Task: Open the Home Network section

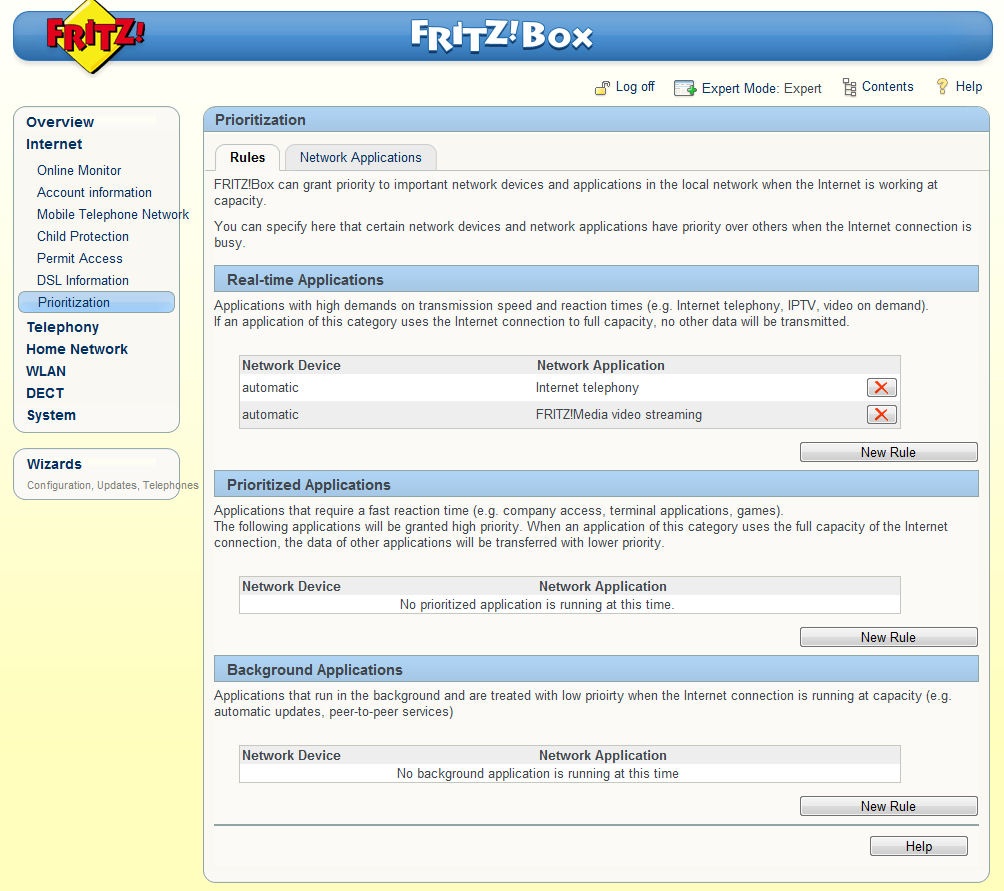Action: [77, 349]
